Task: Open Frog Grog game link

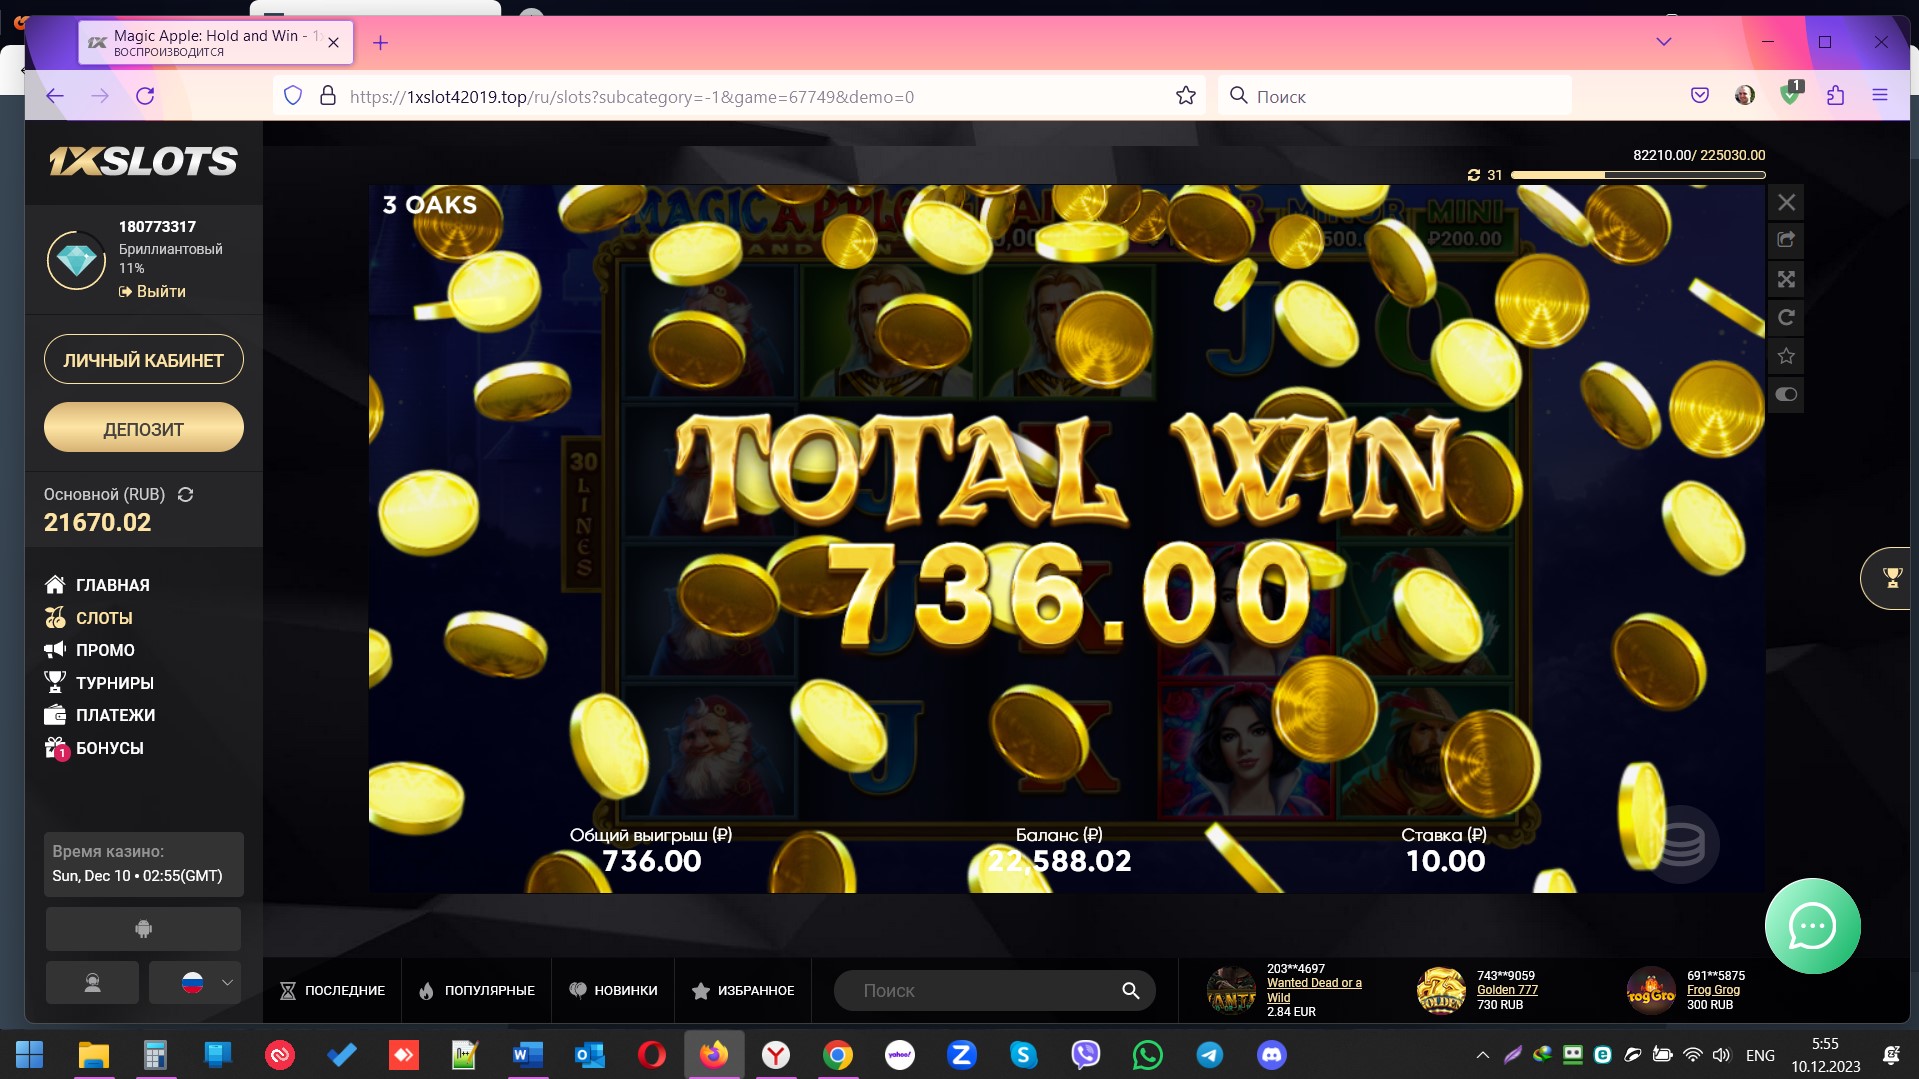Action: point(1713,990)
